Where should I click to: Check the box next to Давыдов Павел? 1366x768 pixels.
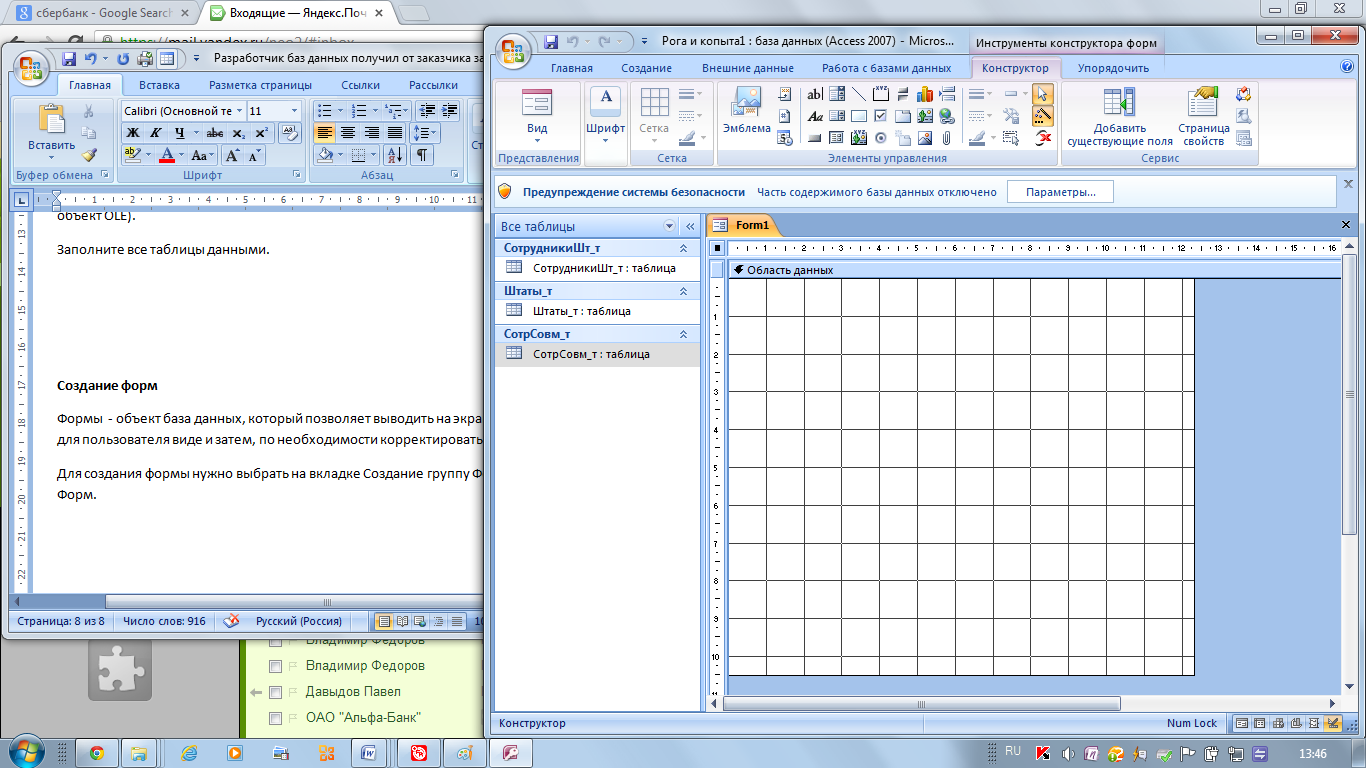tap(276, 692)
